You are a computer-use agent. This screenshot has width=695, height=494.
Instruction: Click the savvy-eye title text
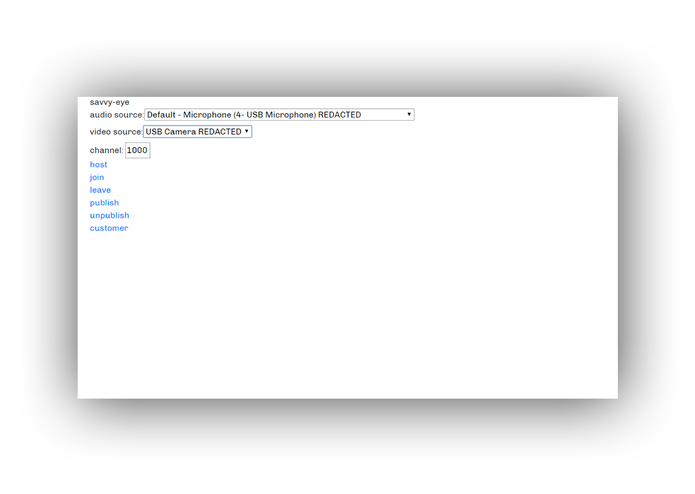109,102
